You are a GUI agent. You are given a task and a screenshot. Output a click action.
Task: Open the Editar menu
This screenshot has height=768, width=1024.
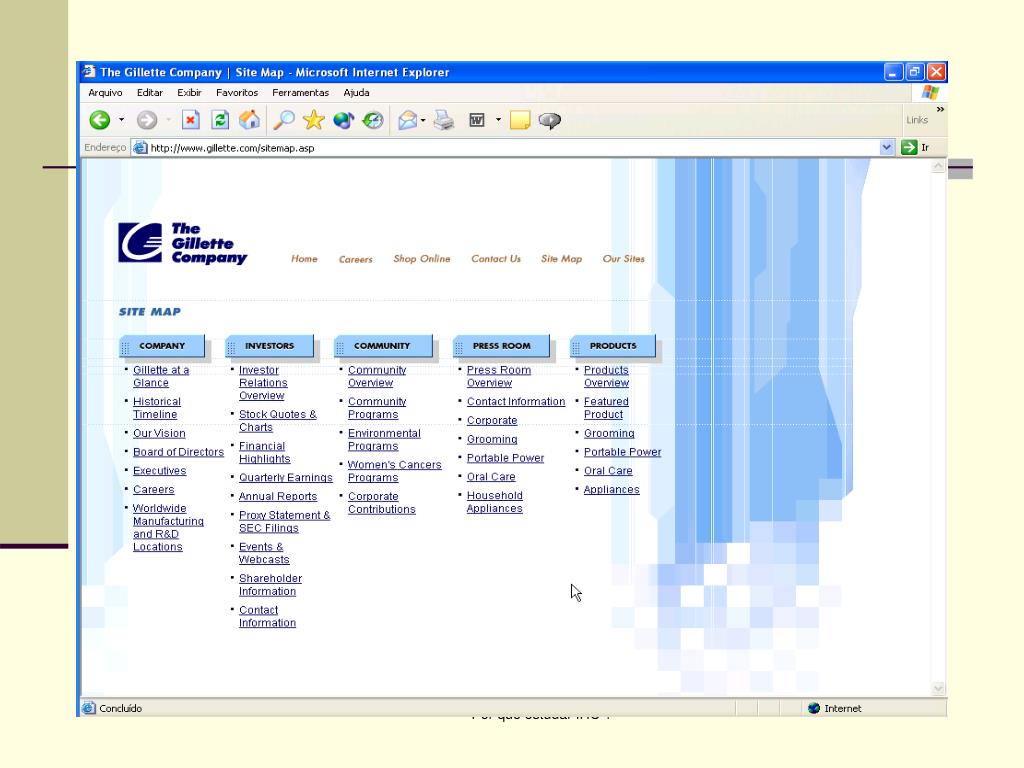click(x=150, y=93)
